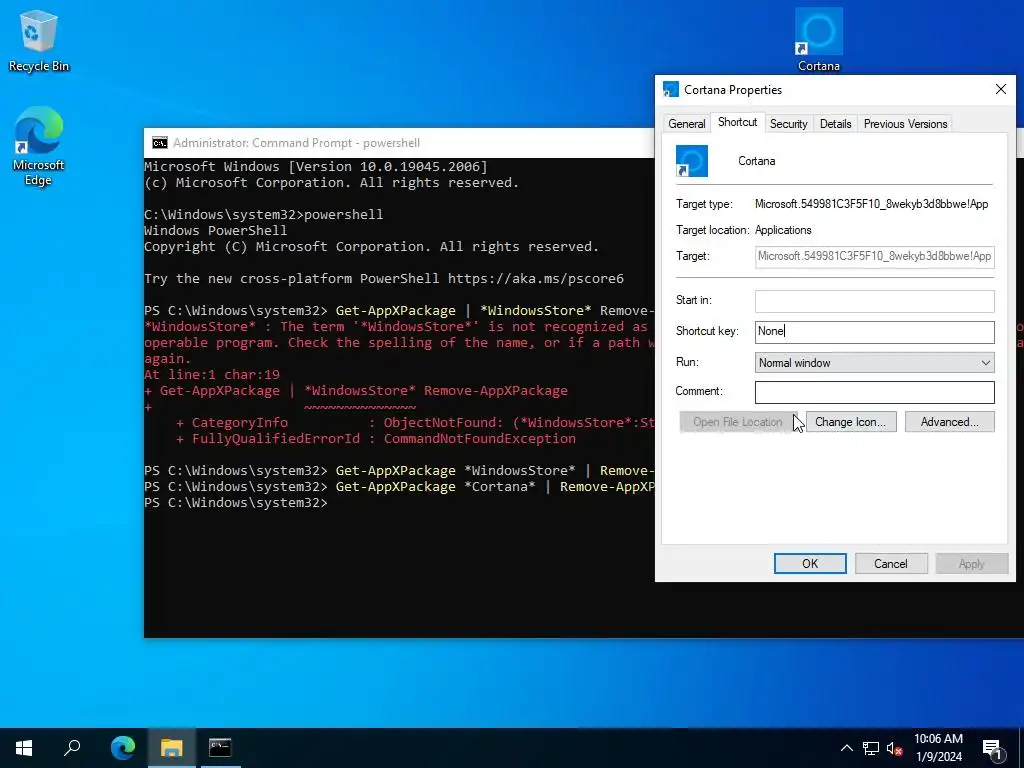
Task: Open the network status tray icon
Action: (x=871, y=748)
